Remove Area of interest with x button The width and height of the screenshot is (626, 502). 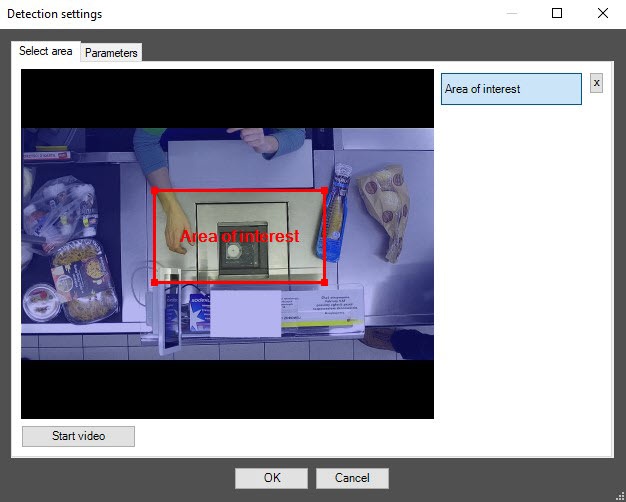(596, 83)
